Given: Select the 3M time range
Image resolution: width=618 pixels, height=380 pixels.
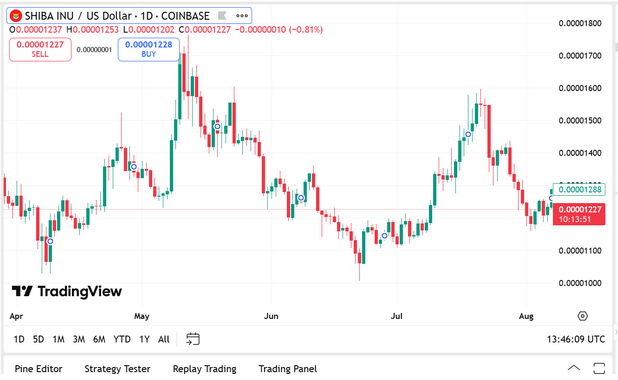Looking at the screenshot, I should (79, 339).
